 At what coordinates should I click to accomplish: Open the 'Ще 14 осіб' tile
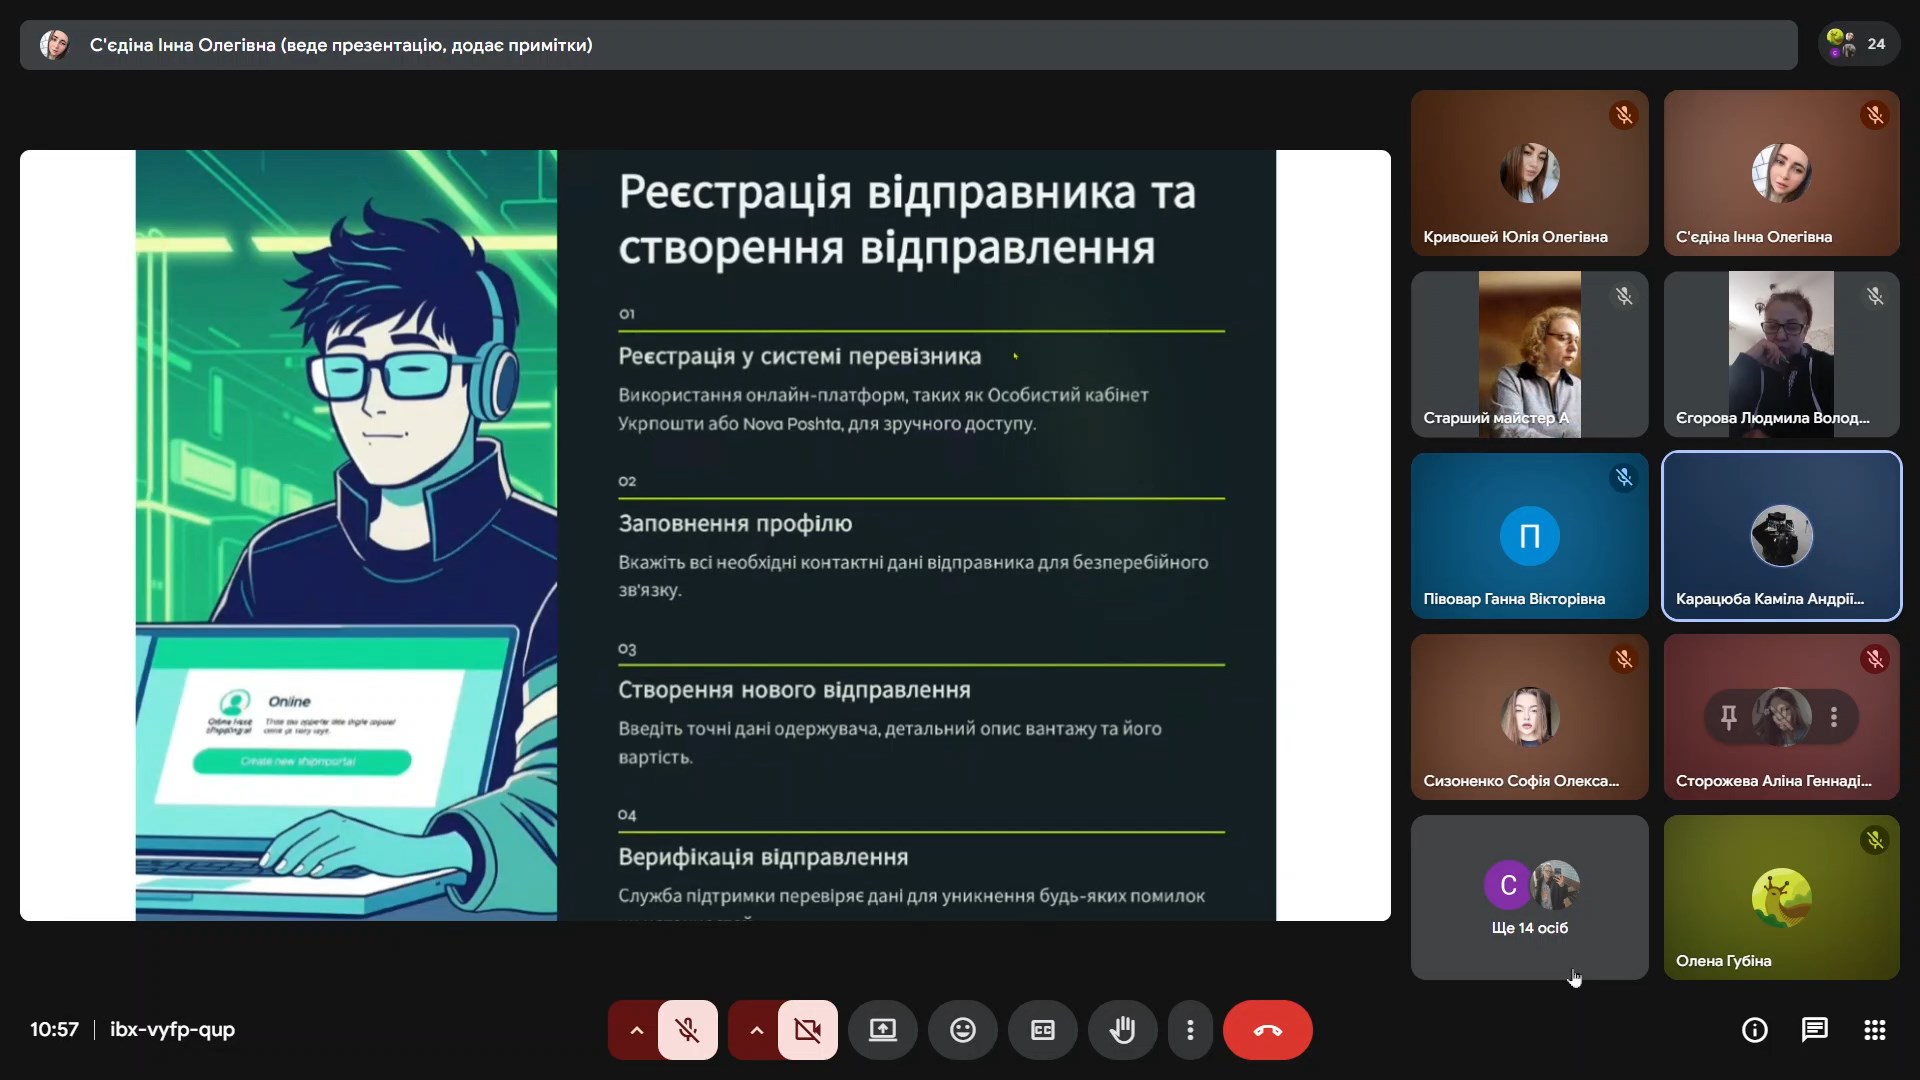pyautogui.click(x=1529, y=897)
